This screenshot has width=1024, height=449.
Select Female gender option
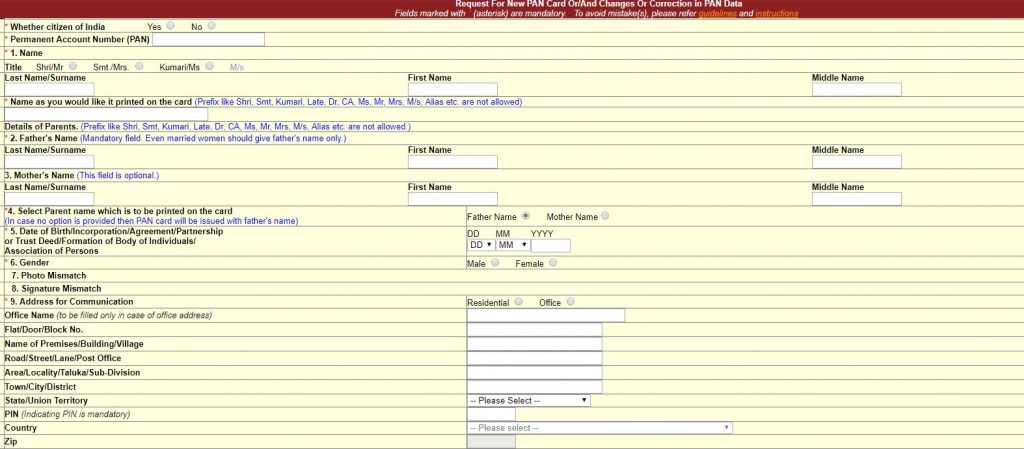pyautogui.click(x=553, y=263)
